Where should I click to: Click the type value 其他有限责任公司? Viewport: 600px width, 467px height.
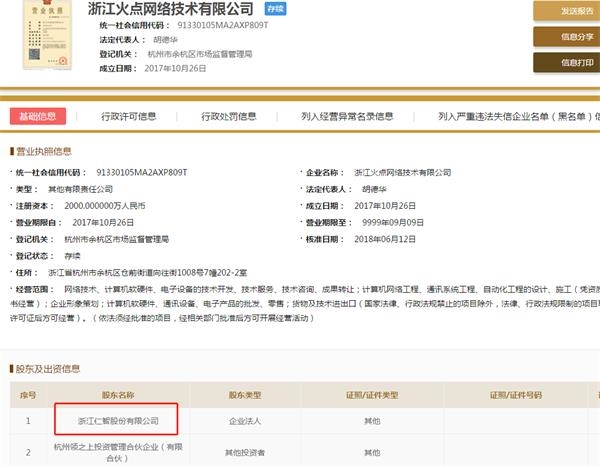[80, 189]
